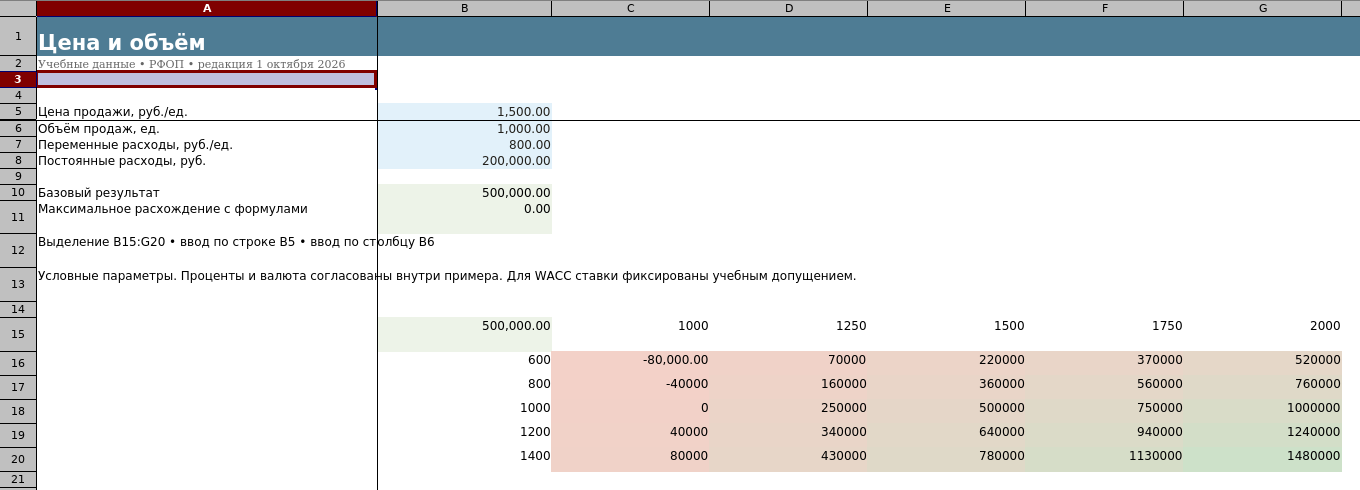The width and height of the screenshot is (1360, 490).
Task: Select the cell showing 1000000 in column G
Action: (x=1262, y=411)
